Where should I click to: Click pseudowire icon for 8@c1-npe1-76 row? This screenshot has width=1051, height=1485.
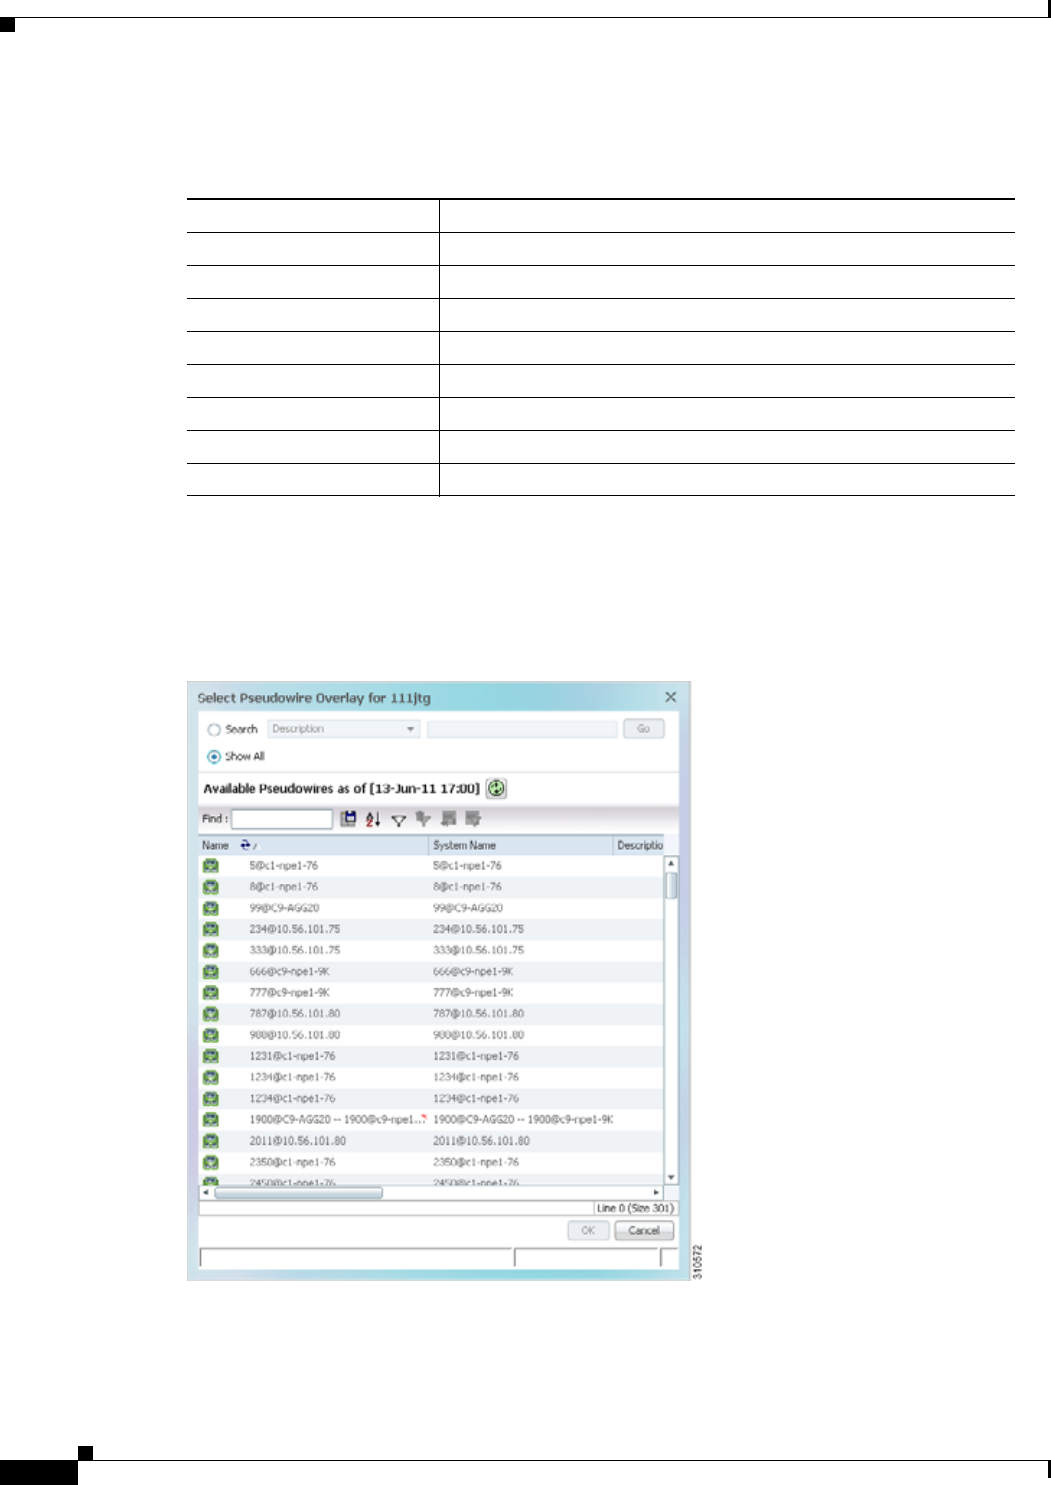tap(211, 887)
